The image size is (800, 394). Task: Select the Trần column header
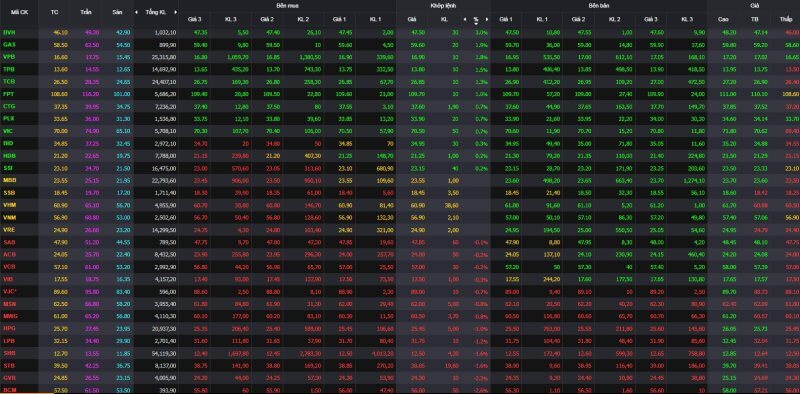pos(85,12)
